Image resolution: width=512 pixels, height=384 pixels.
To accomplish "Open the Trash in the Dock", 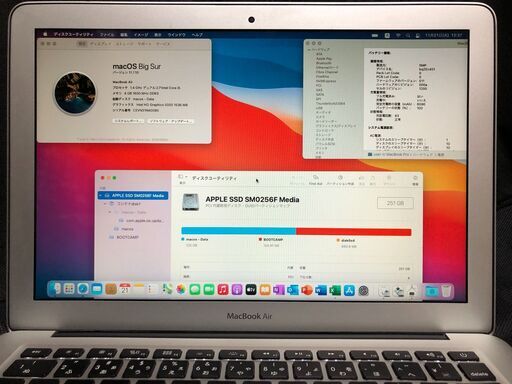I will click(x=447, y=291).
